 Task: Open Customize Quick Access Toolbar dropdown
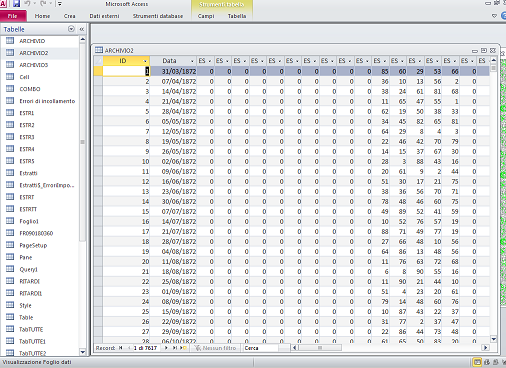[x=60, y=4]
